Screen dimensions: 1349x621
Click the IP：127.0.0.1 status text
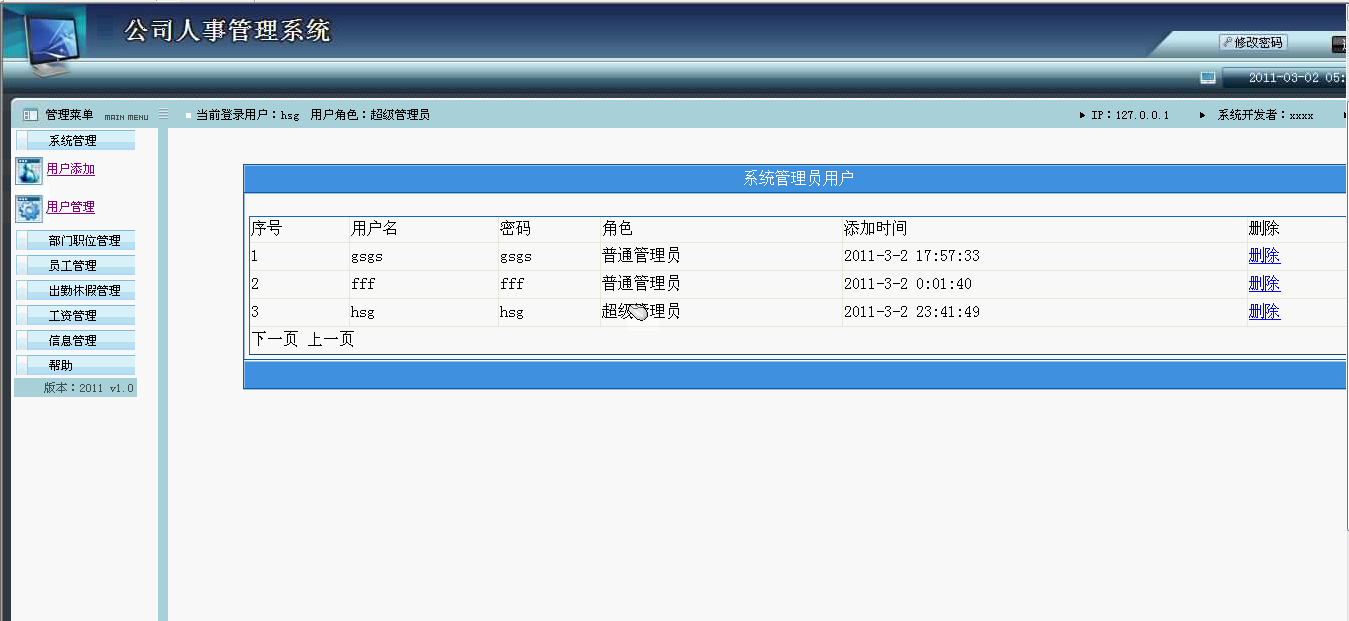(x=1130, y=115)
